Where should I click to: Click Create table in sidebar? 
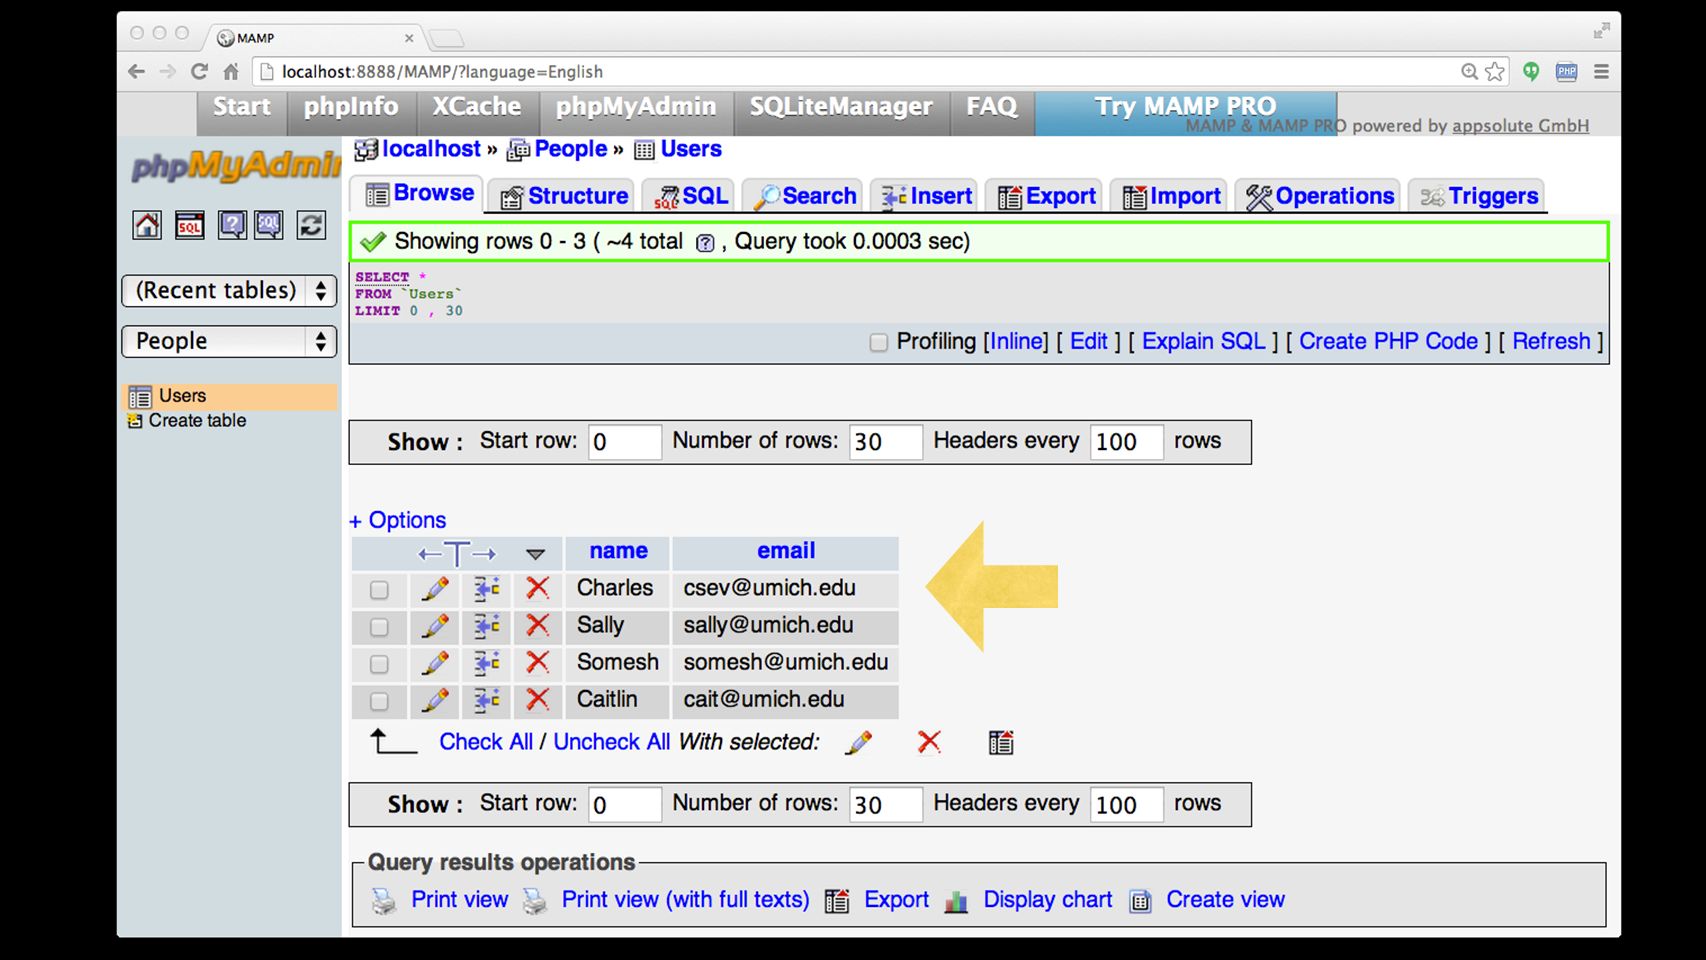click(x=197, y=421)
